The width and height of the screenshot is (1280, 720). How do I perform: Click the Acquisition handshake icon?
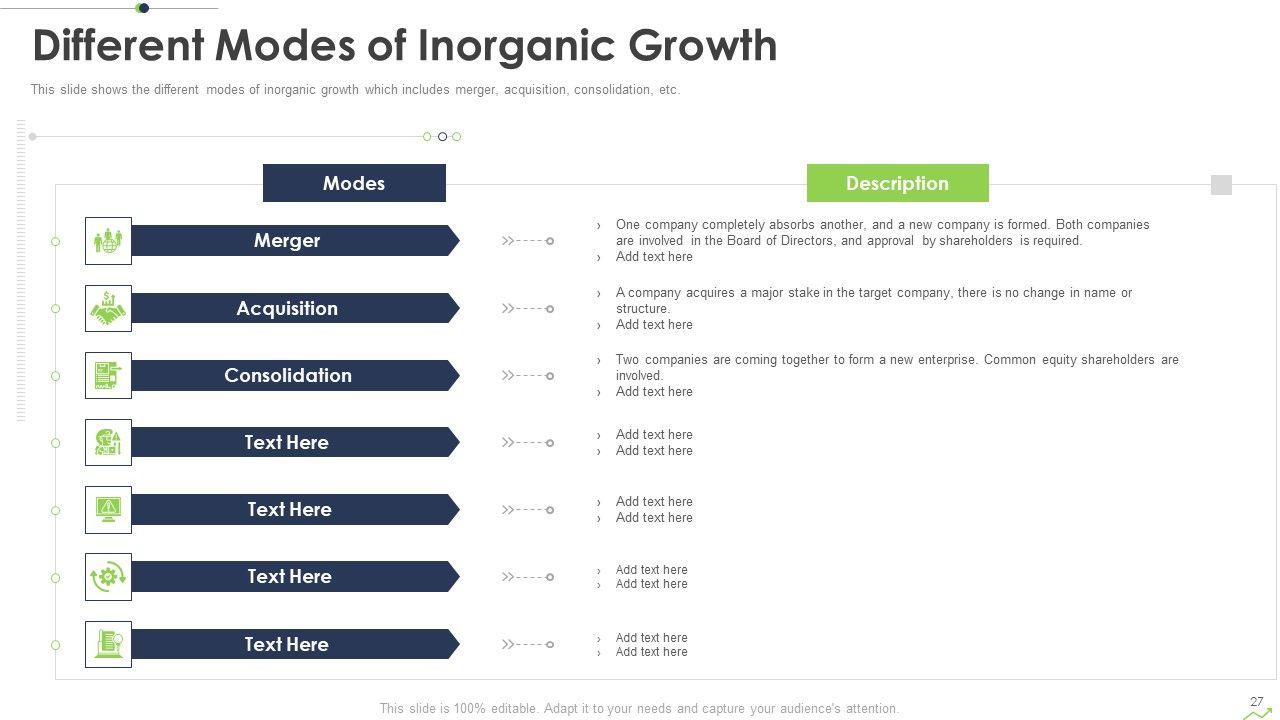(108, 309)
